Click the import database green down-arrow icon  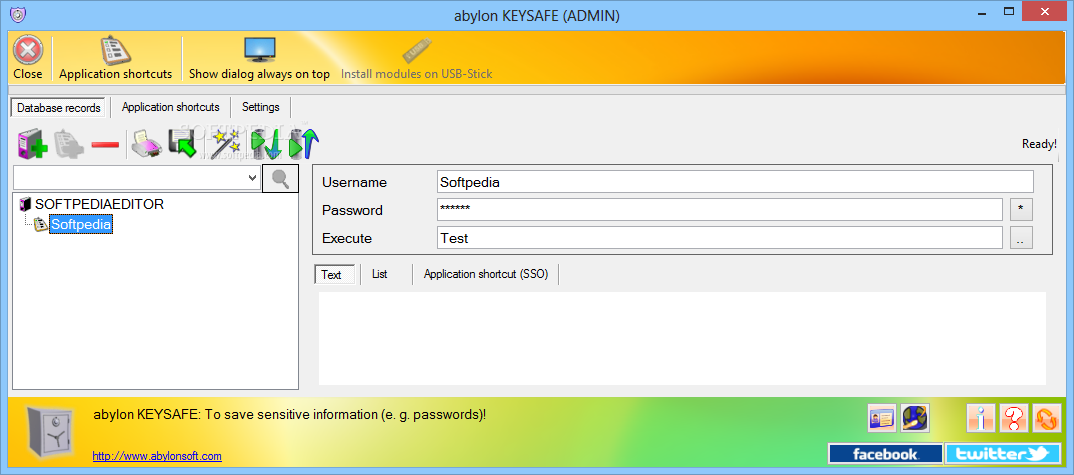click(266, 144)
